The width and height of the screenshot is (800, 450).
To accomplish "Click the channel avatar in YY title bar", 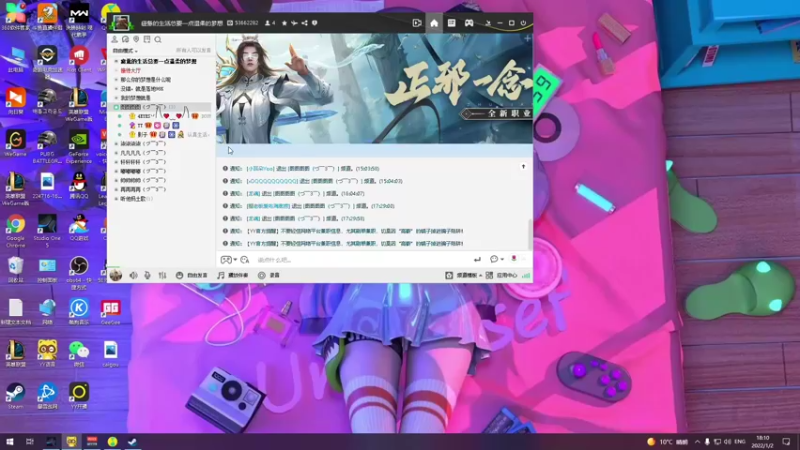I will pos(121,22).
